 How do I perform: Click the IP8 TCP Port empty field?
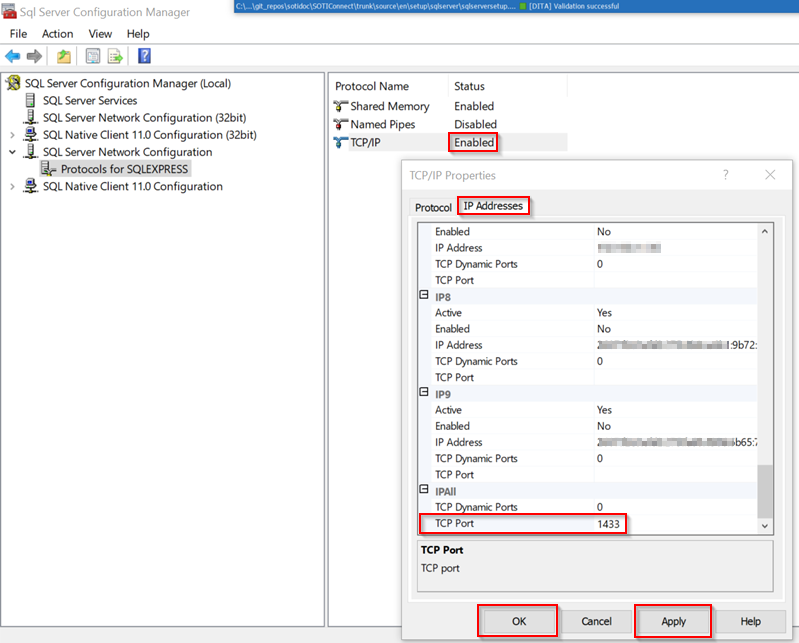pyautogui.click(x=675, y=378)
